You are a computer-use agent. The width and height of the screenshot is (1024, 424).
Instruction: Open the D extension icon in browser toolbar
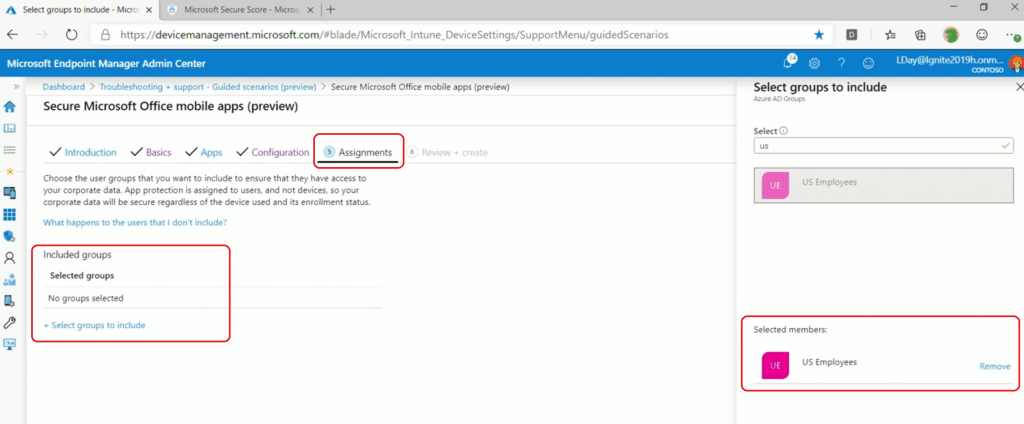(852, 35)
